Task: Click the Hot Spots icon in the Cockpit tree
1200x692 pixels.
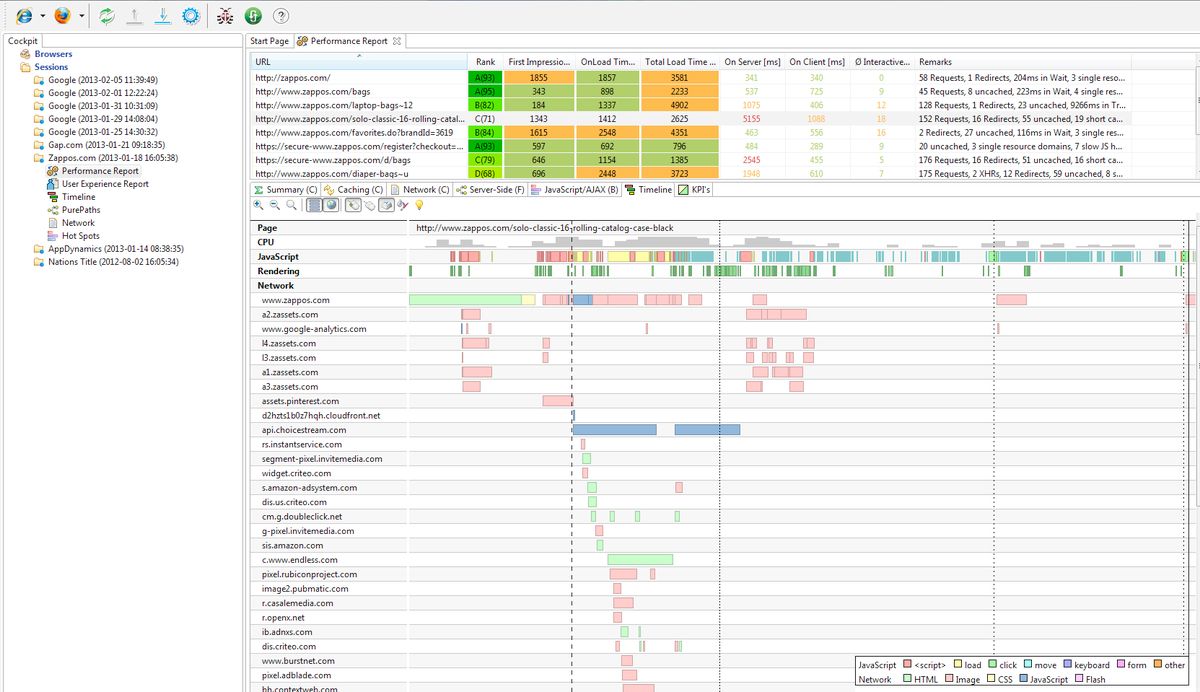Action: [53, 236]
